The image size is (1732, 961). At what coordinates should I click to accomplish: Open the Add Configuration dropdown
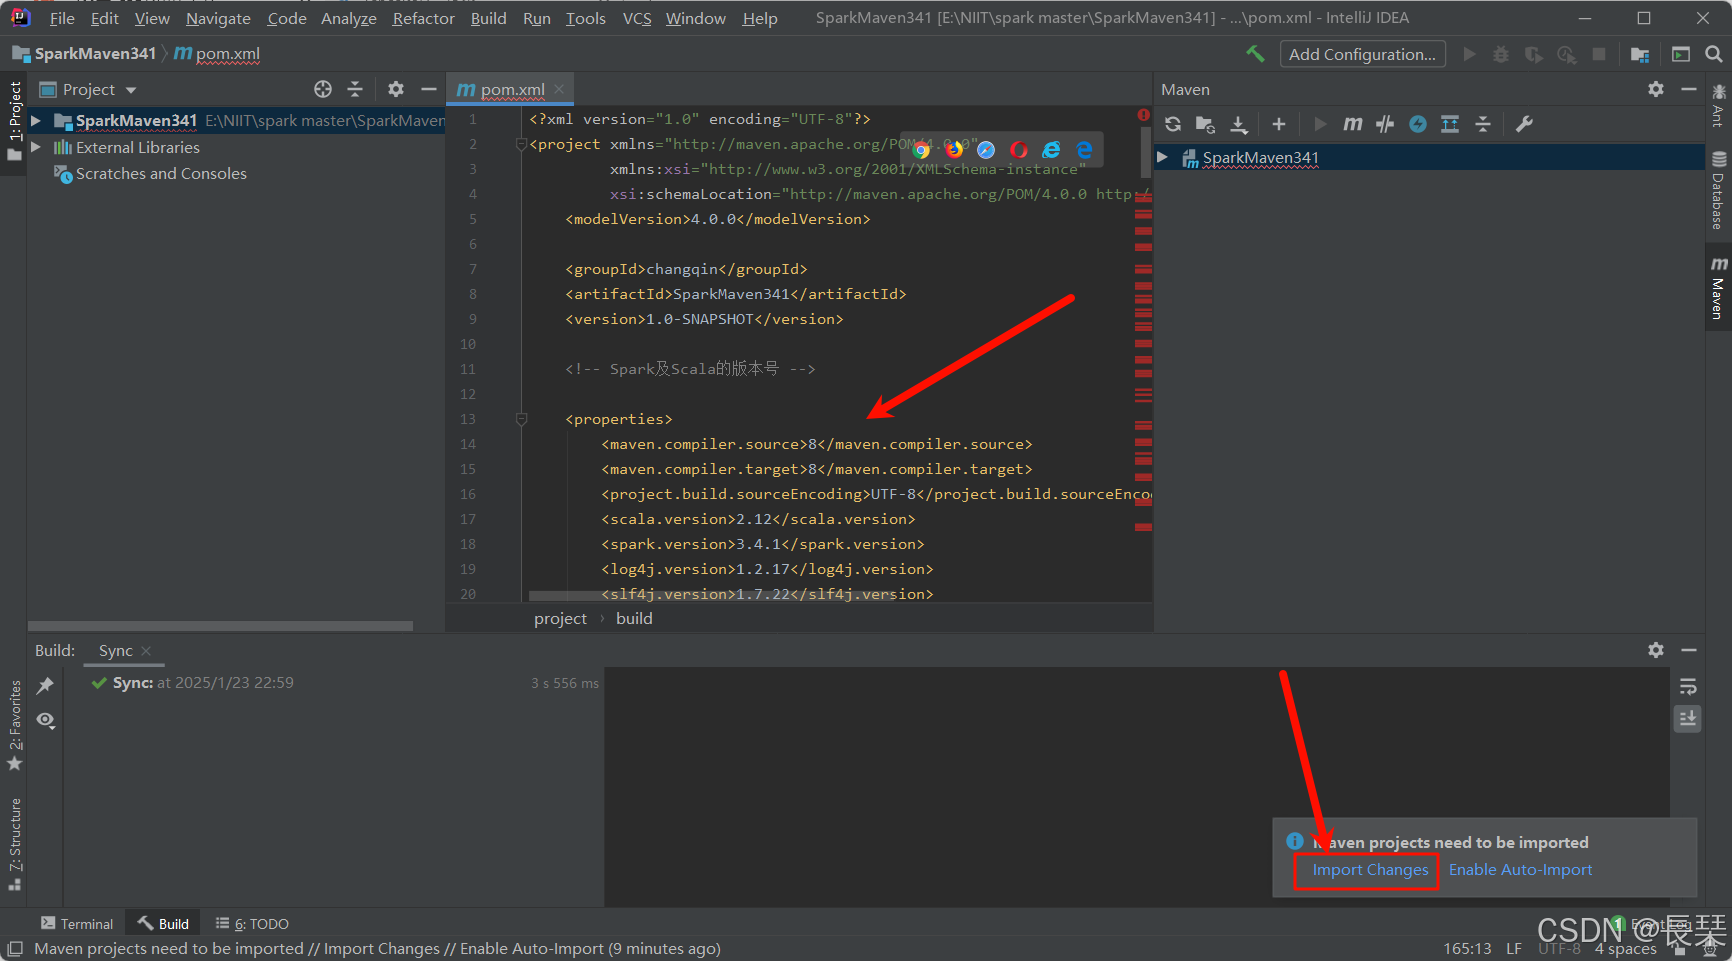(x=1362, y=53)
